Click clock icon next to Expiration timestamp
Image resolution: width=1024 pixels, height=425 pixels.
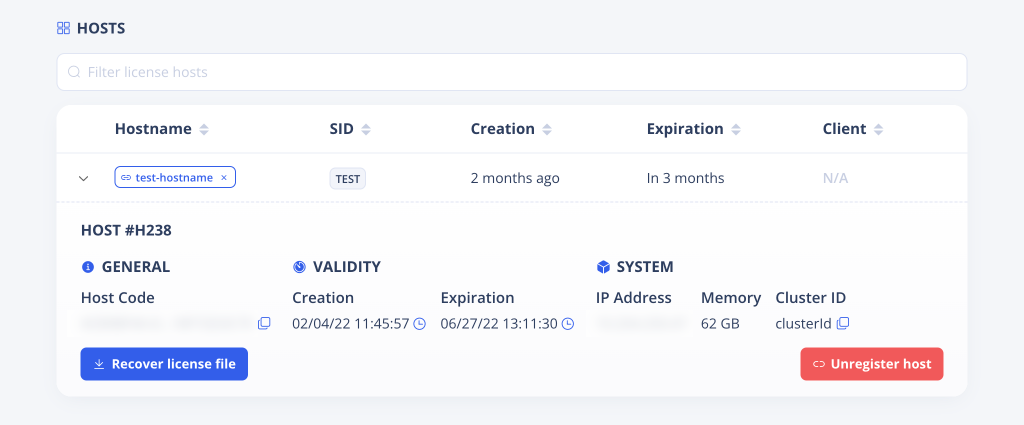pyautogui.click(x=568, y=324)
